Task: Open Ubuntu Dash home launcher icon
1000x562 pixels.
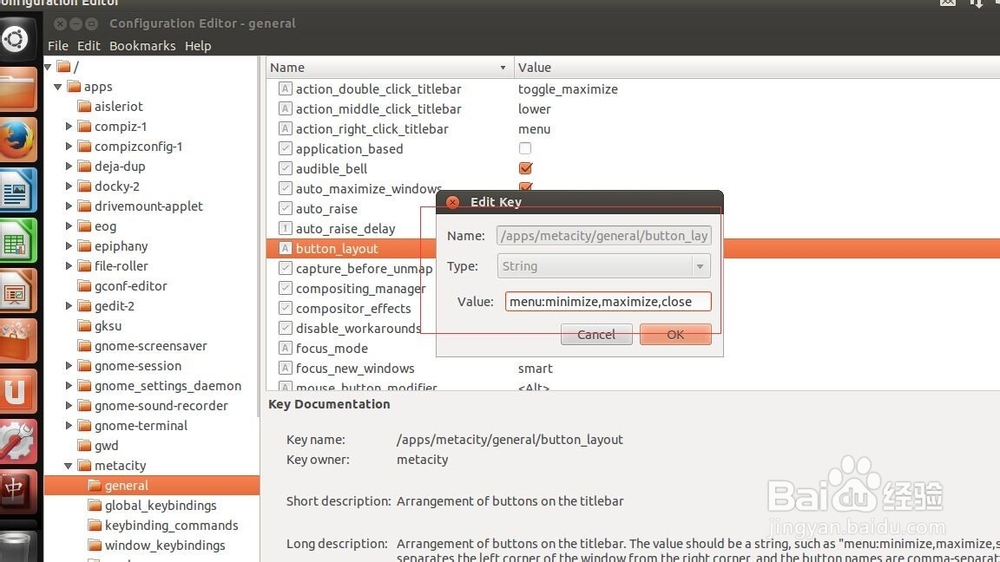Action: 17,39
